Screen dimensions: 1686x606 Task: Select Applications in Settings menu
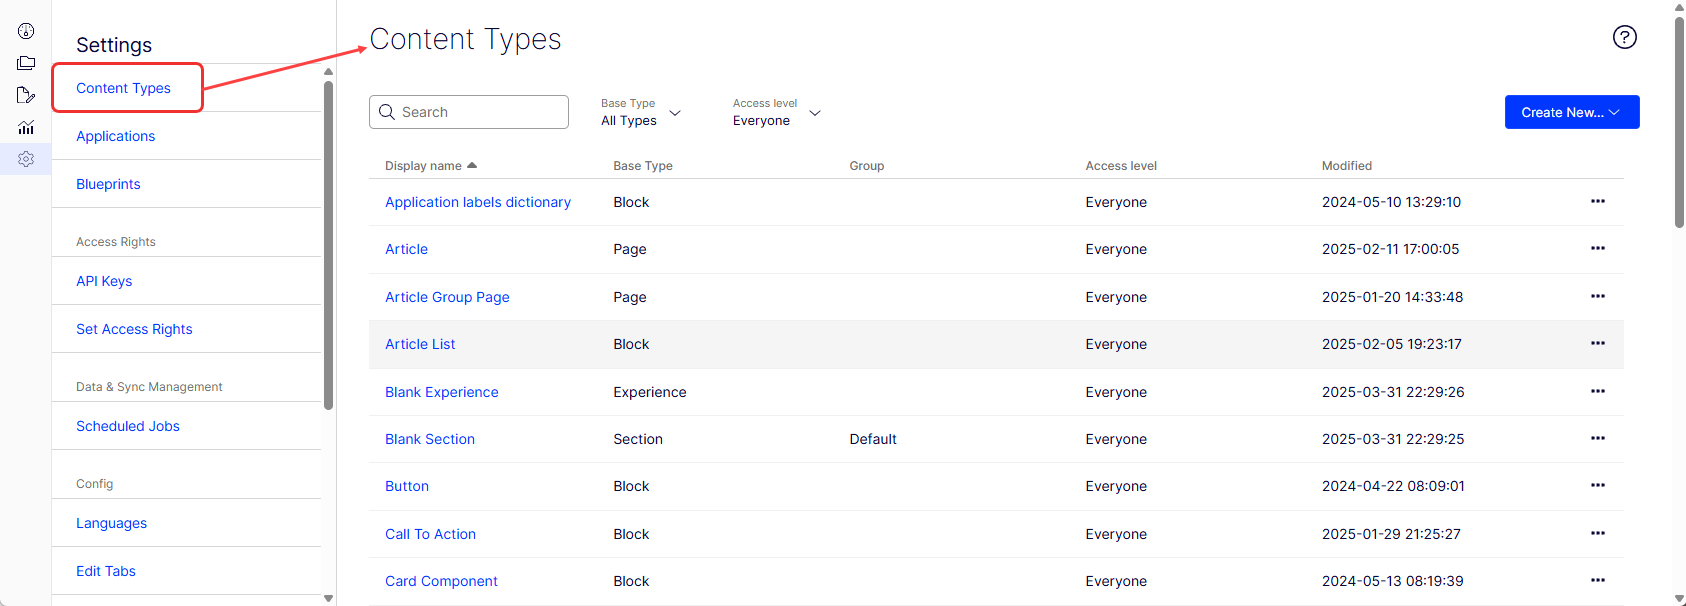116,136
